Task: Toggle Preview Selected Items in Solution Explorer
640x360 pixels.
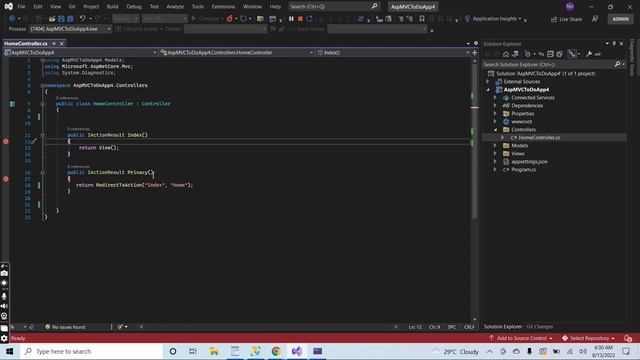Action: pyautogui.click(x=598, y=54)
